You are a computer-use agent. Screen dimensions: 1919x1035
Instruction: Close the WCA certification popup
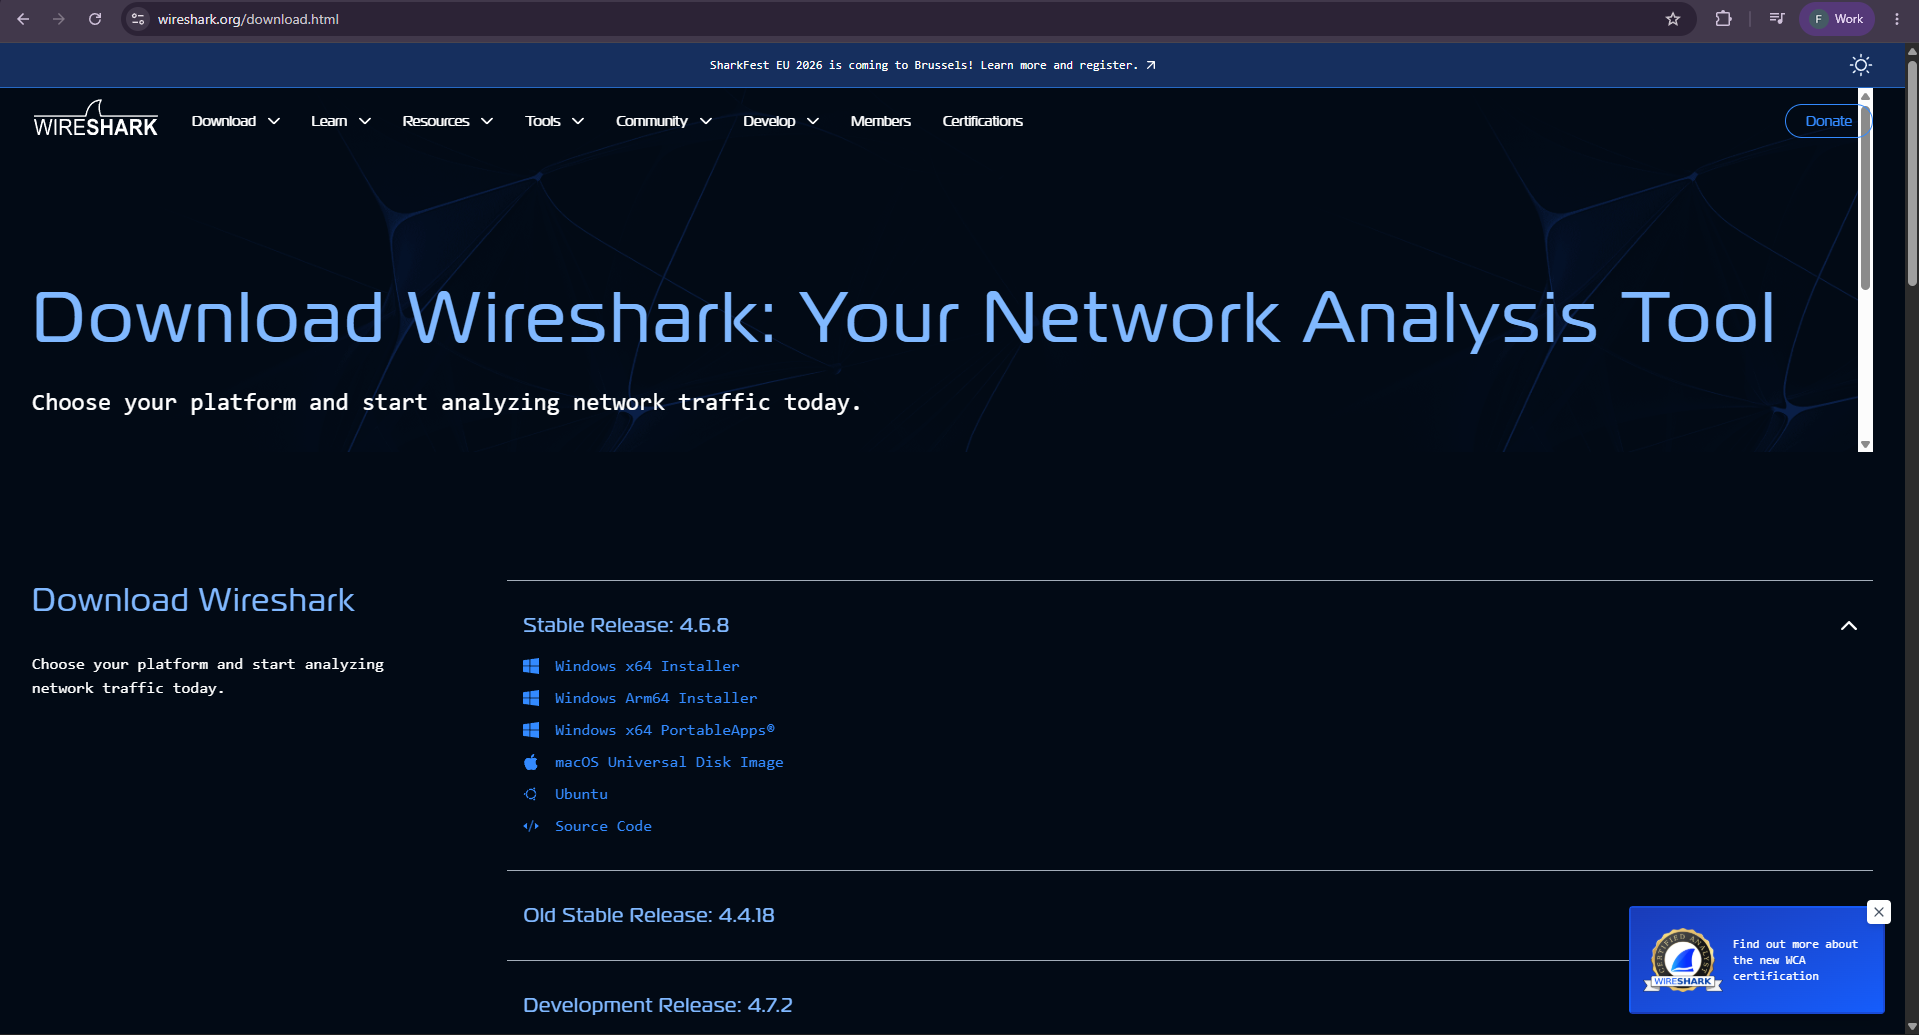coord(1879,912)
